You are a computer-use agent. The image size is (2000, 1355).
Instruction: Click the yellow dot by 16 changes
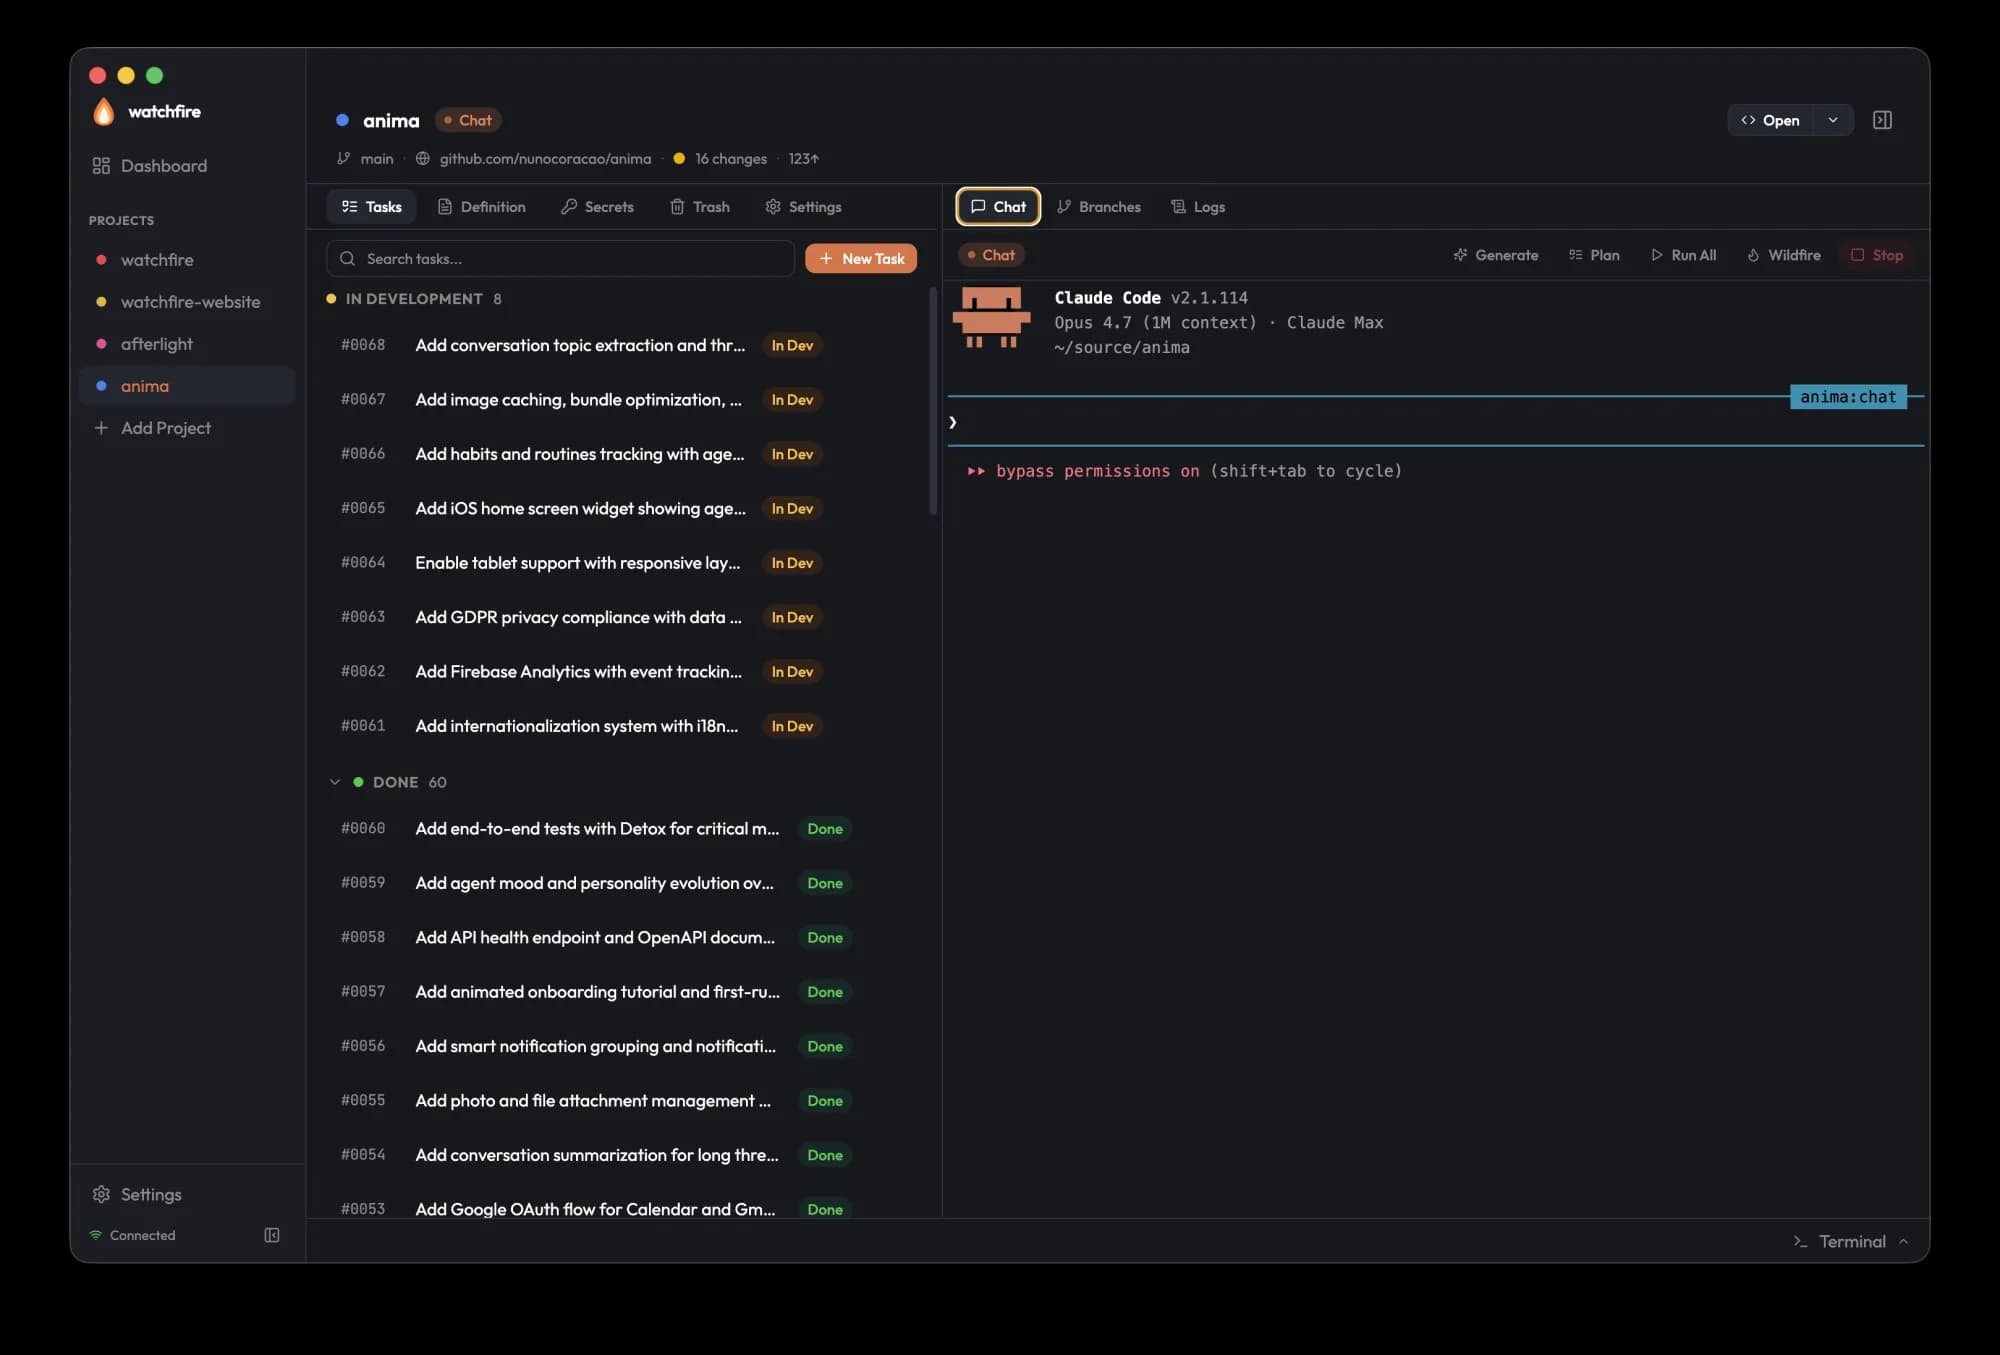tap(679, 158)
